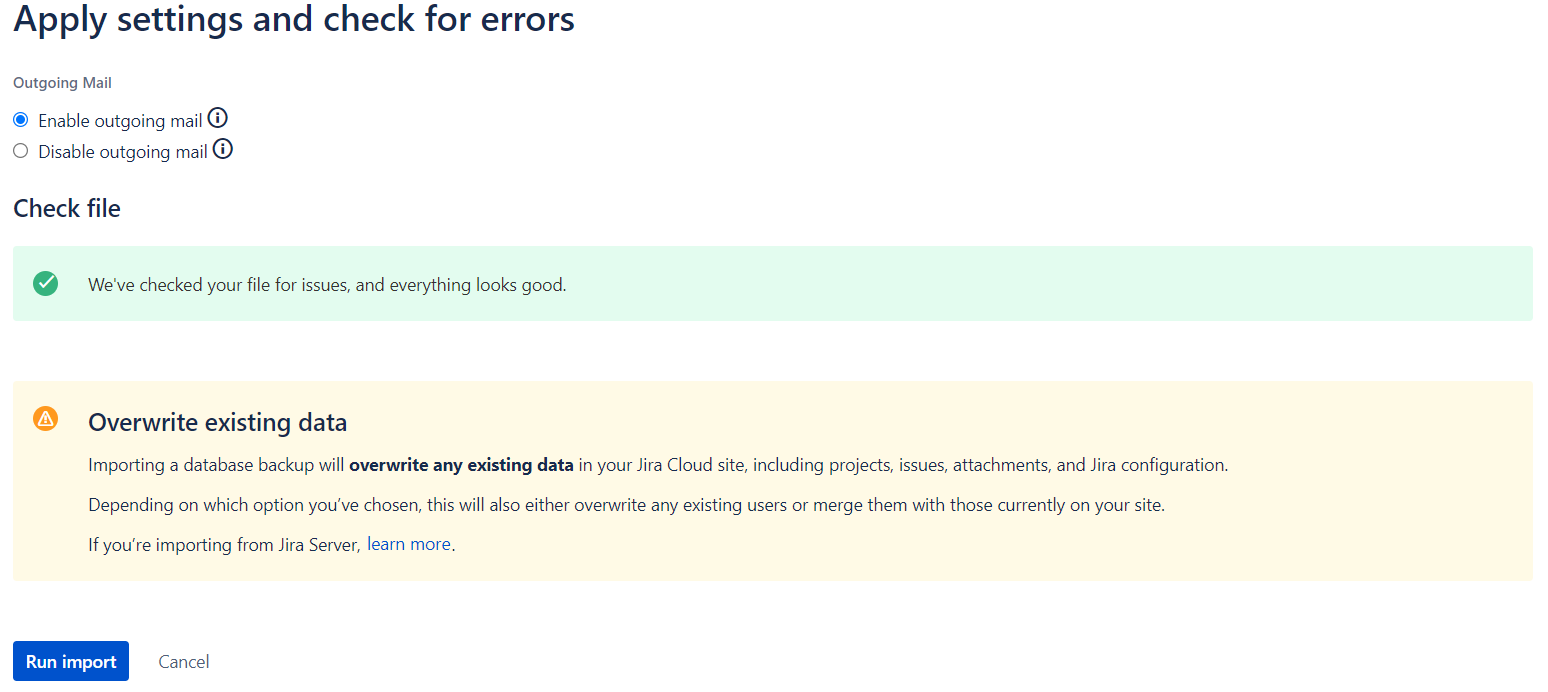
Task: Click the Outgoing Mail section label
Action: (x=61, y=83)
